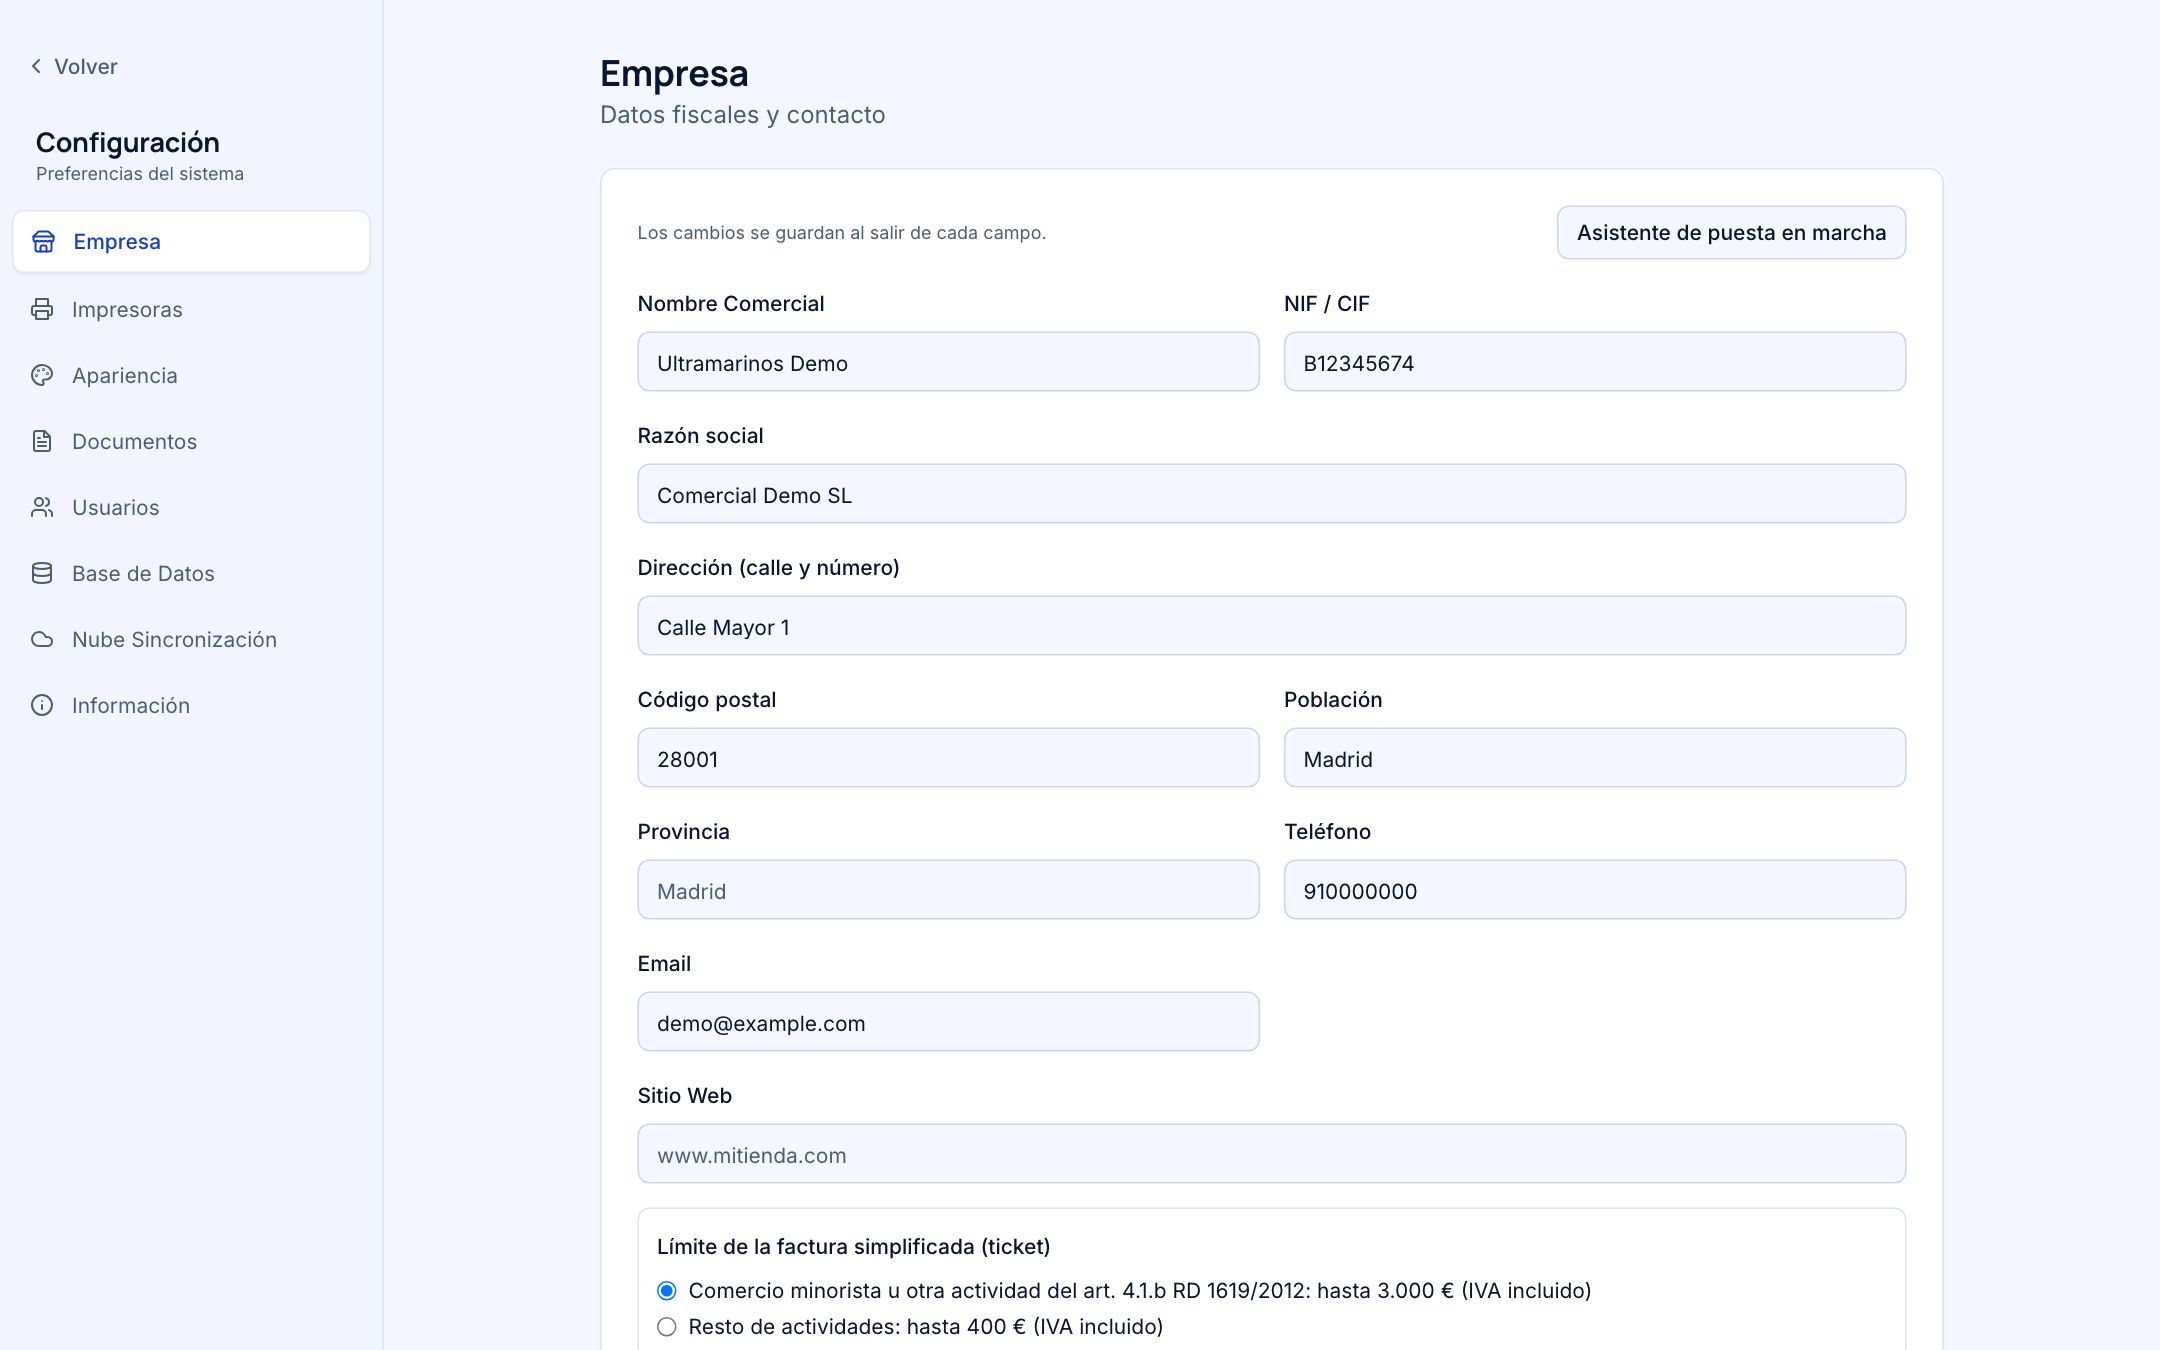This screenshot has height=1350, width=2160.
Task: Edit the Razón social field
Action: tap(1271, 494)
